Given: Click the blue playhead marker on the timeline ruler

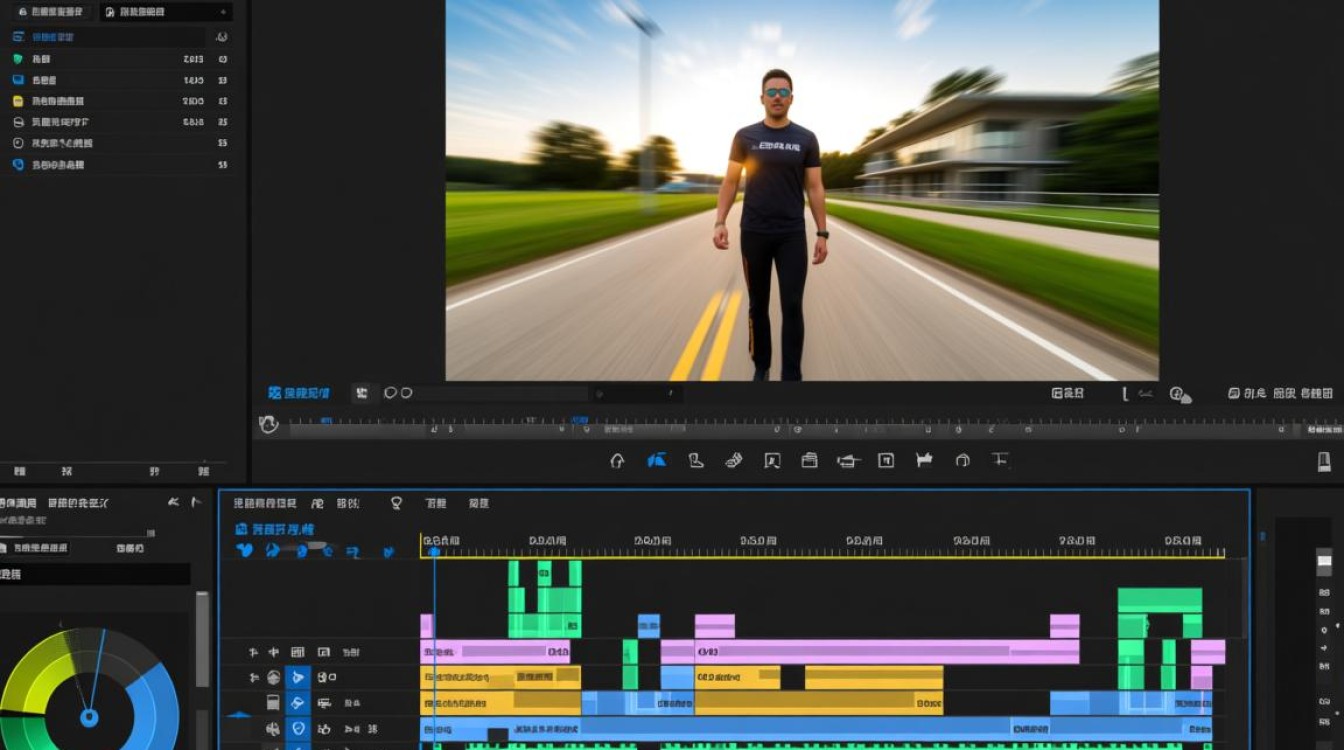Looking at the screenshot, I should [x=434, y=551].
